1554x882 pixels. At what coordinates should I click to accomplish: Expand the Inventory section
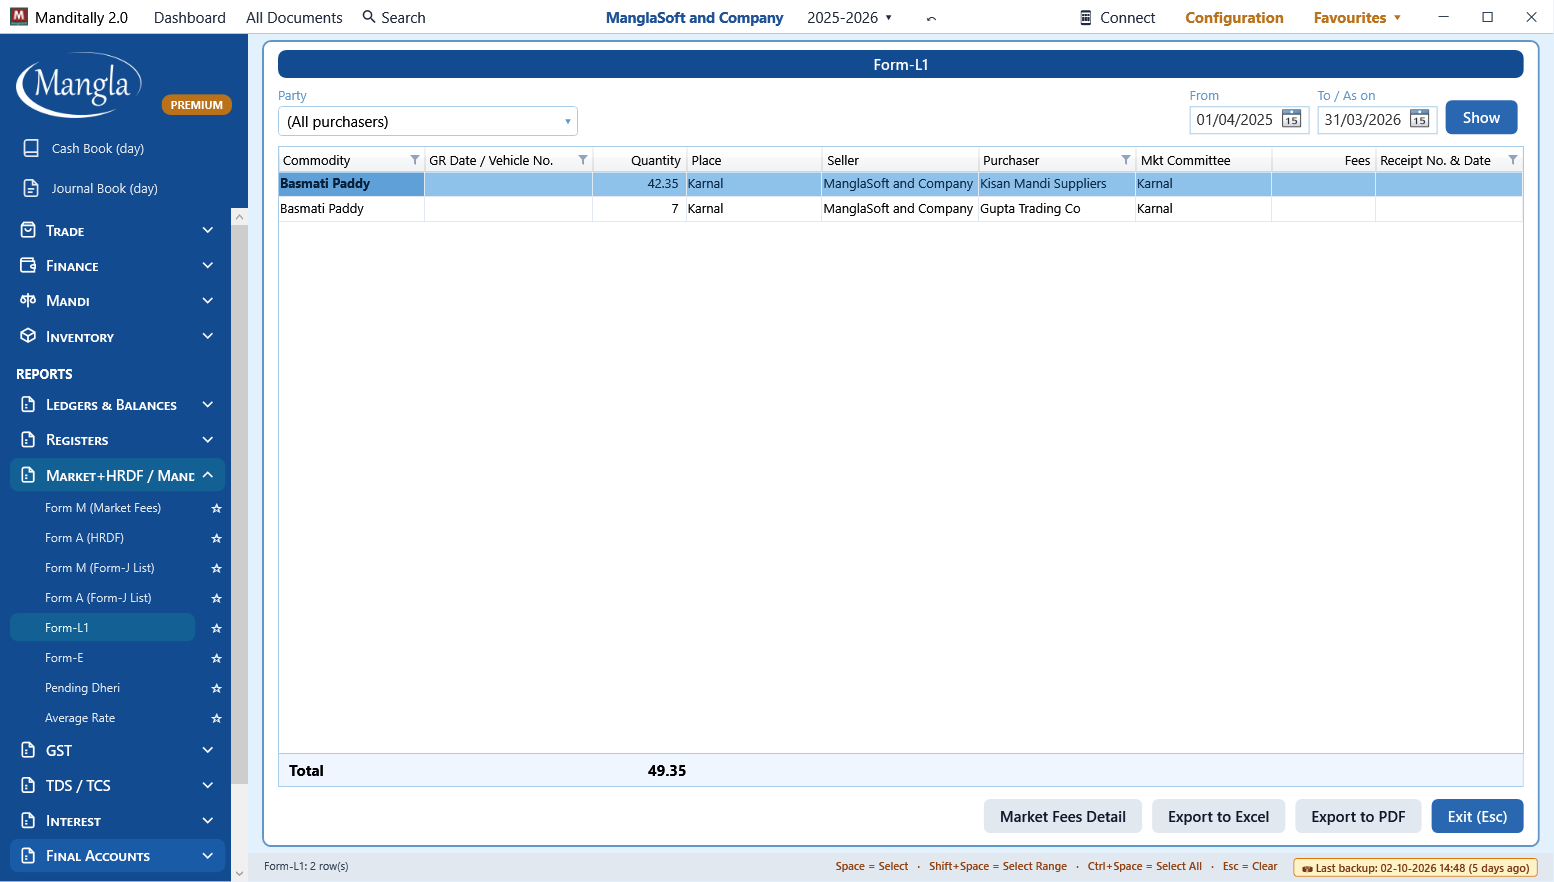pyautogui.click(x=118, y=337)
